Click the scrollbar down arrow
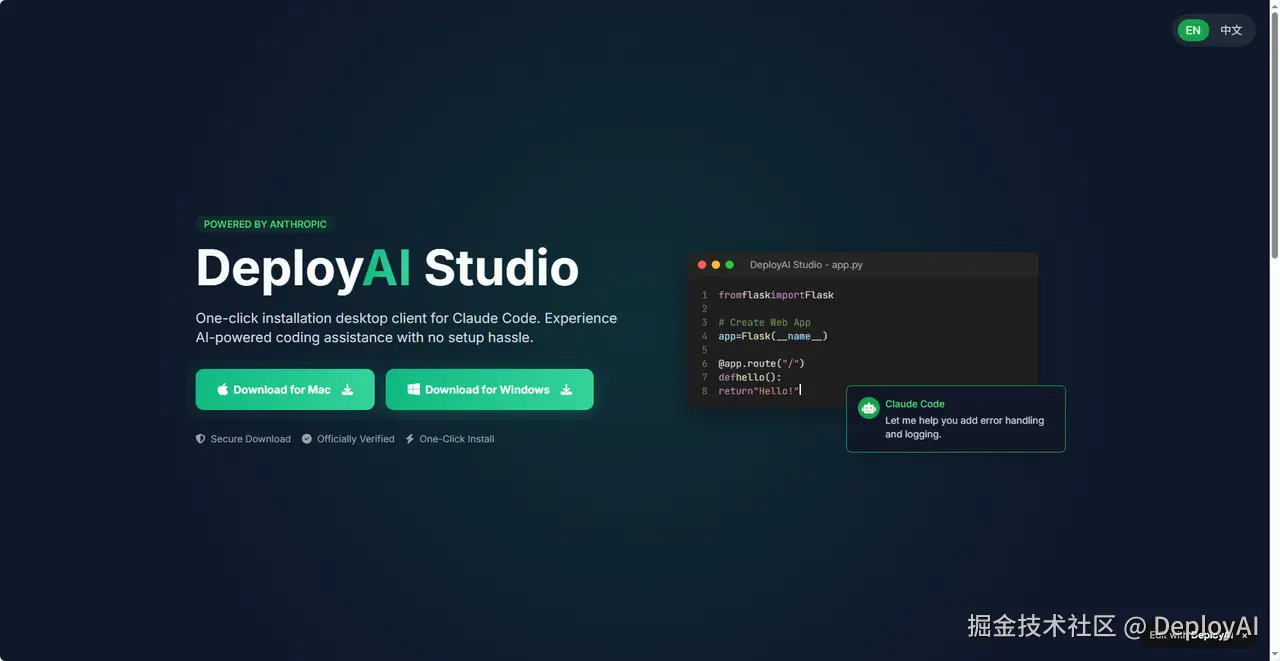 tap(1273, 654)
